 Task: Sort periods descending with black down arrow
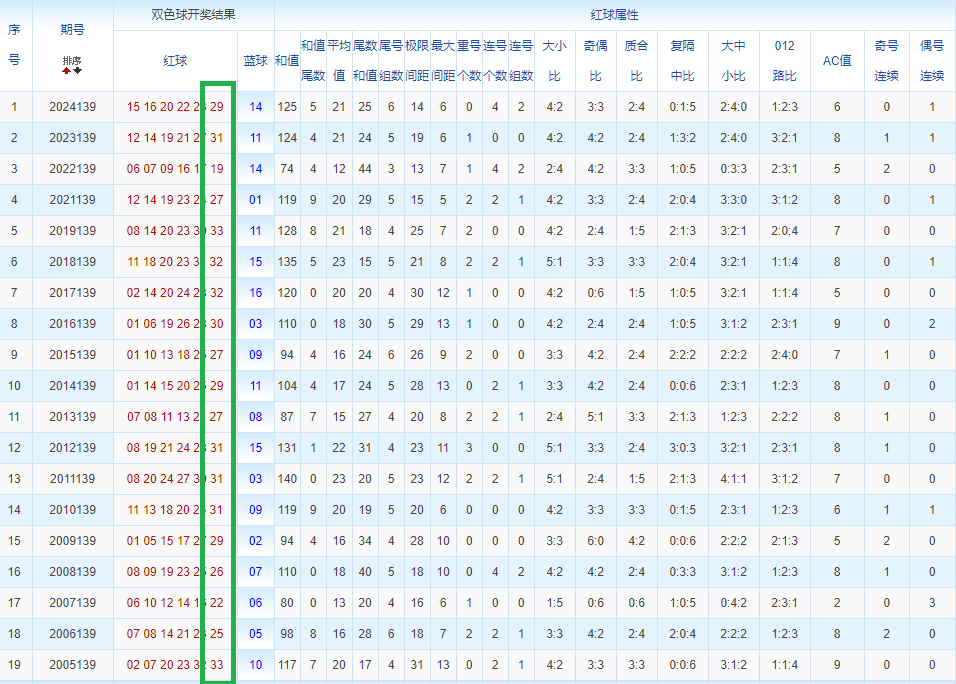pos(77,71)
